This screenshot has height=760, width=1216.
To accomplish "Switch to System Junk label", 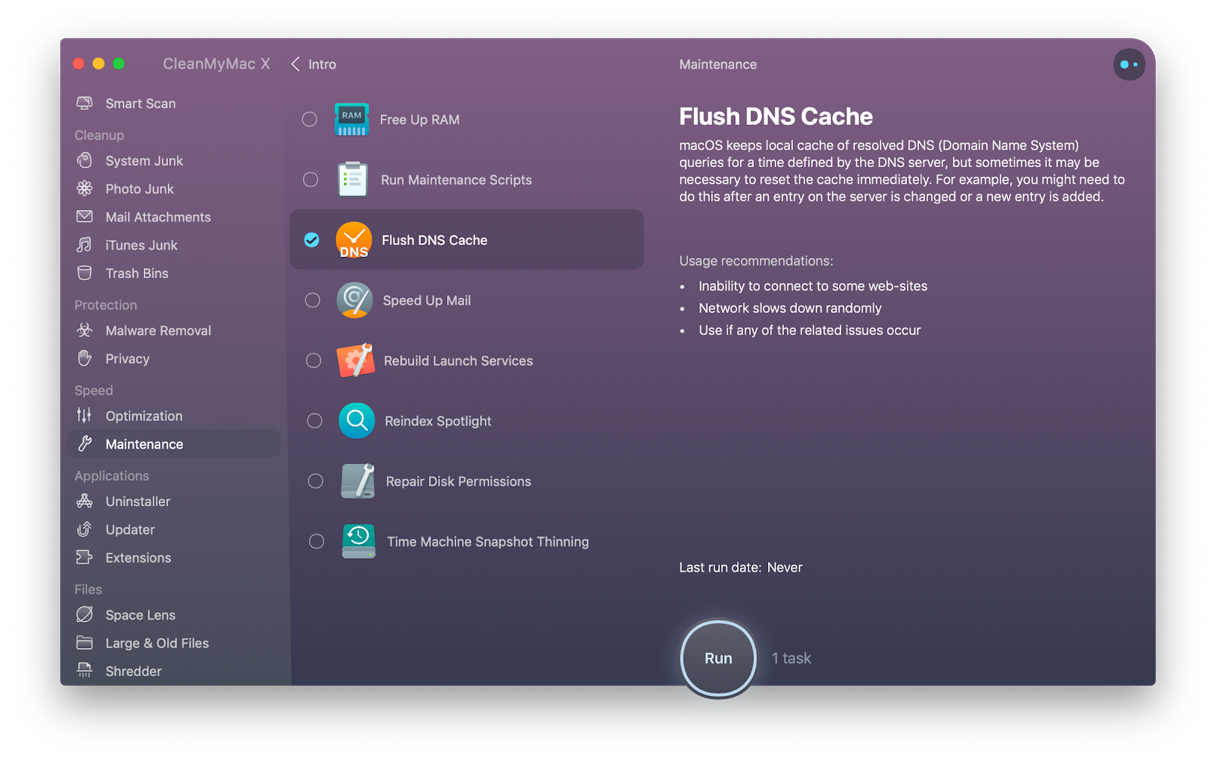I will click(x=144, y=160).
